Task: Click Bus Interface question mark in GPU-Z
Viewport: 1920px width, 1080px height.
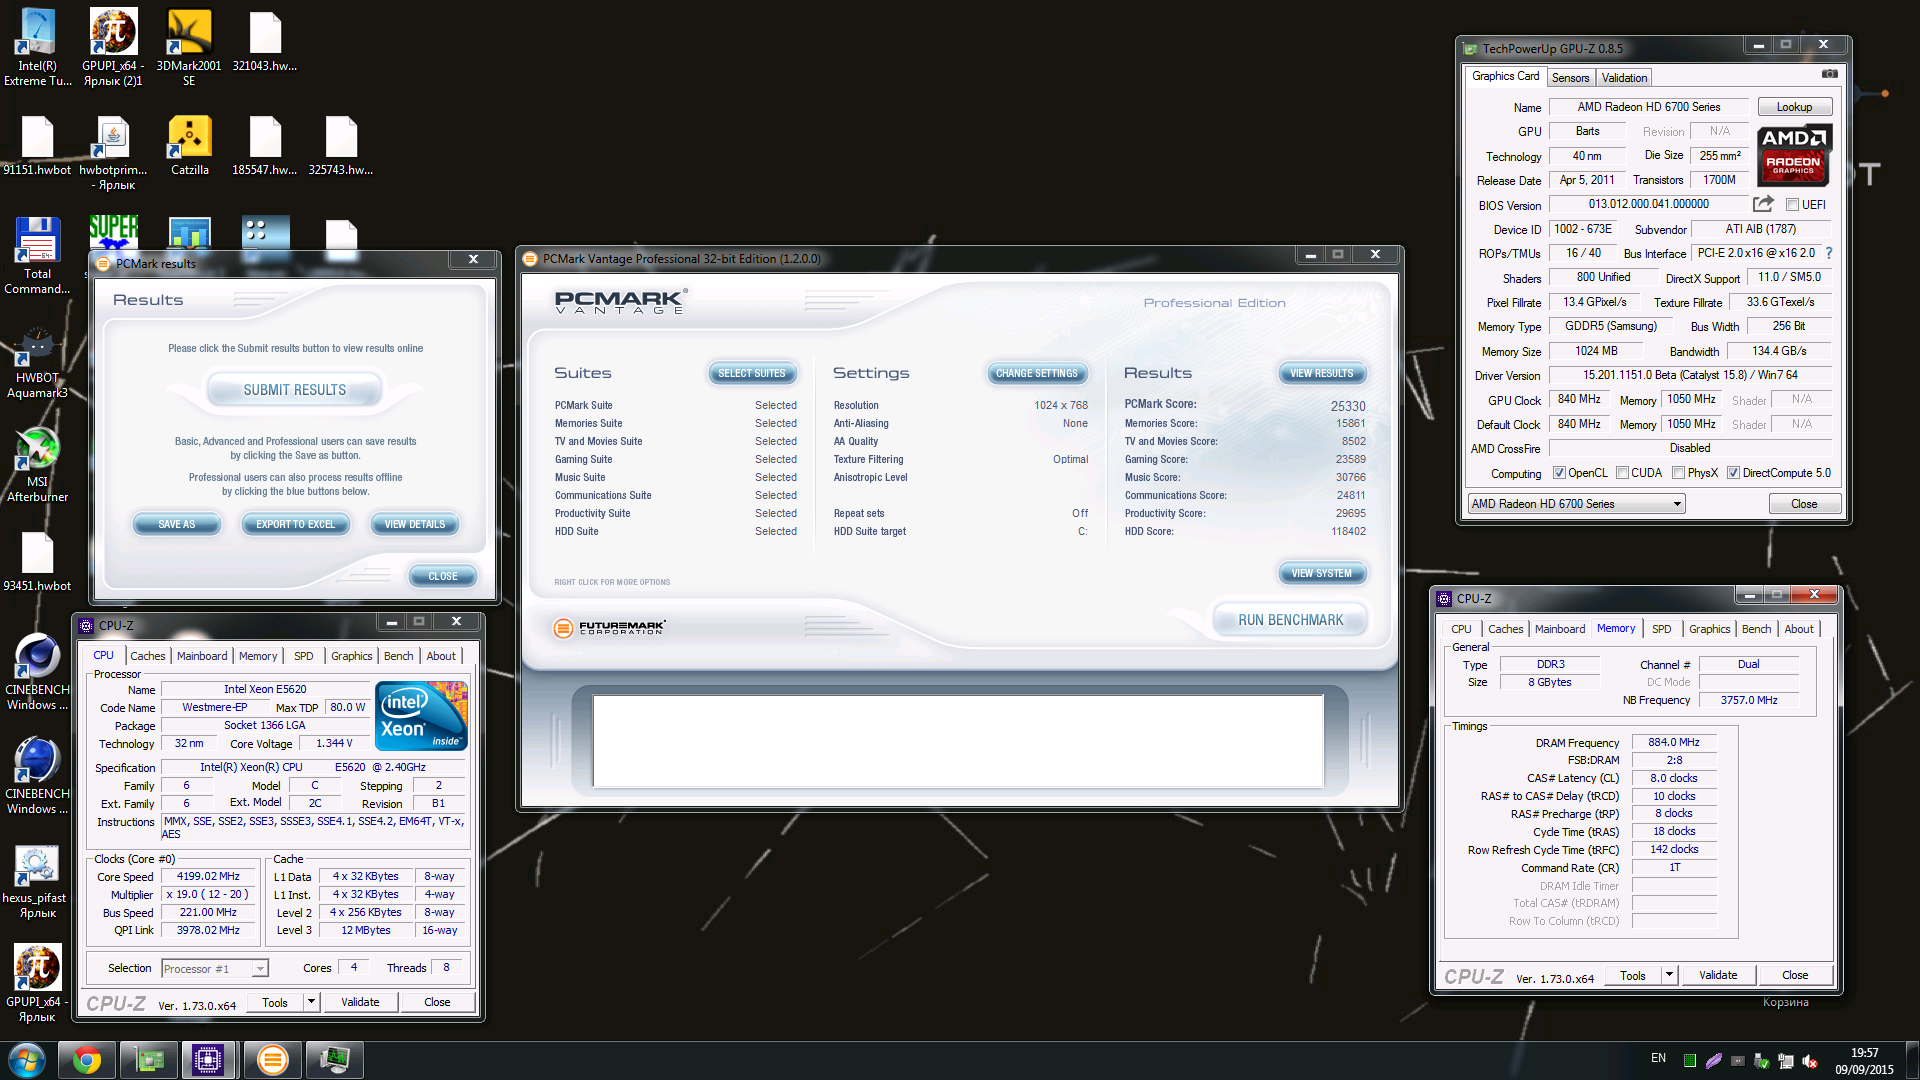Action: coord(1829,253)
